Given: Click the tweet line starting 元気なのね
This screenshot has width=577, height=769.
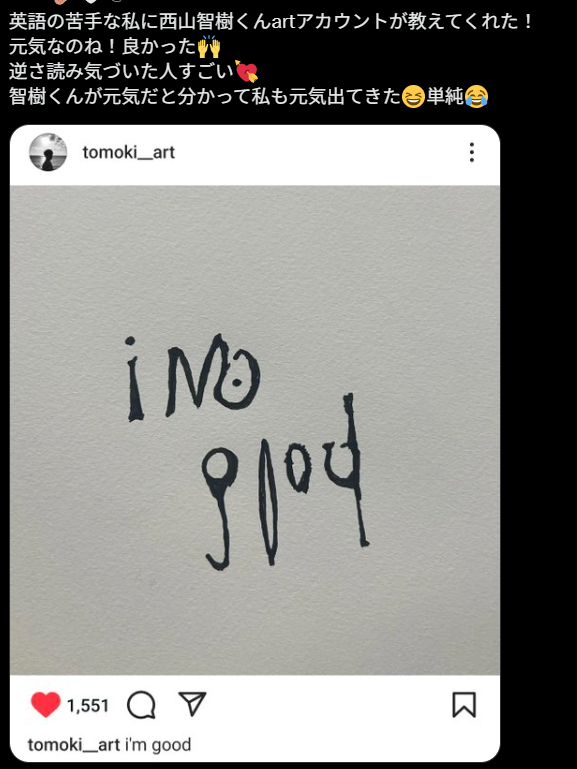Looking at the screenshot, I should [x=115, y=47].
